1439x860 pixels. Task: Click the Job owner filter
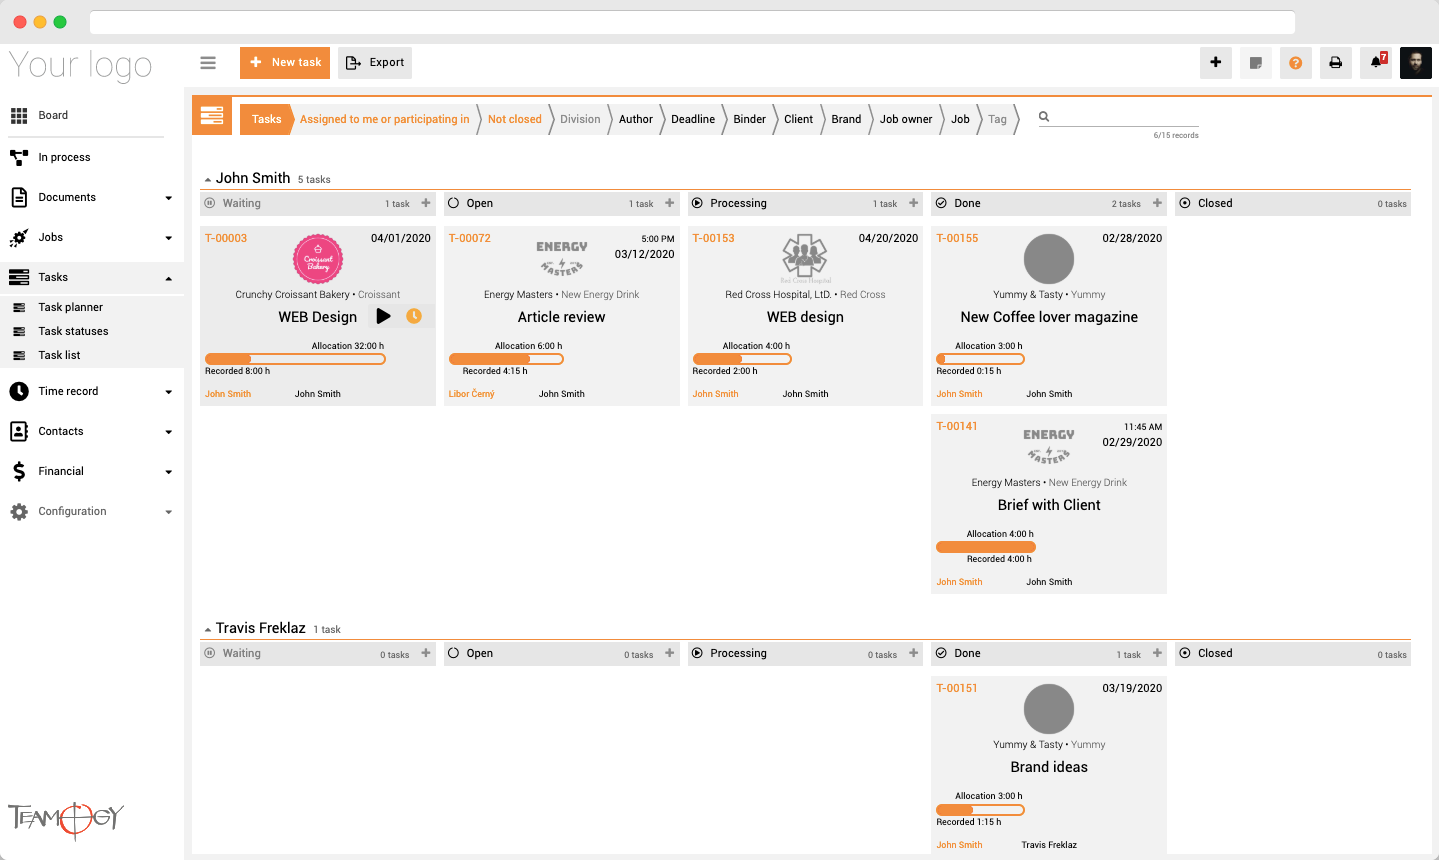tap(906, 119)
